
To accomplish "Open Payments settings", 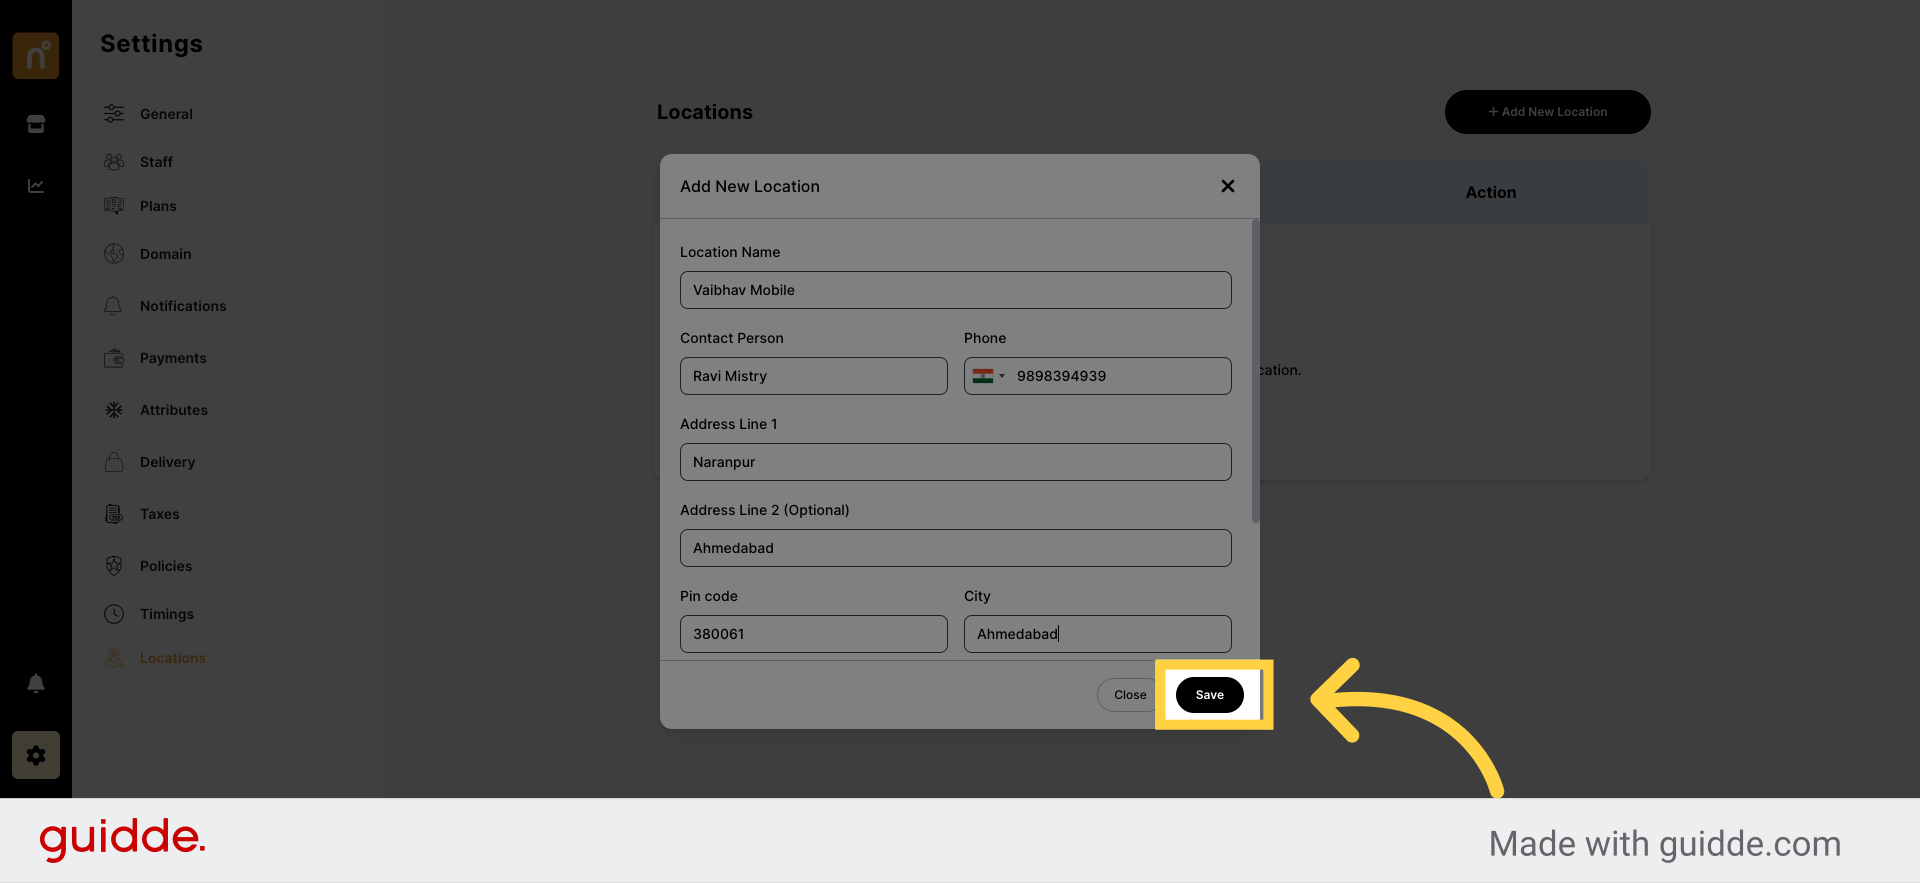I will coord(173,358).
